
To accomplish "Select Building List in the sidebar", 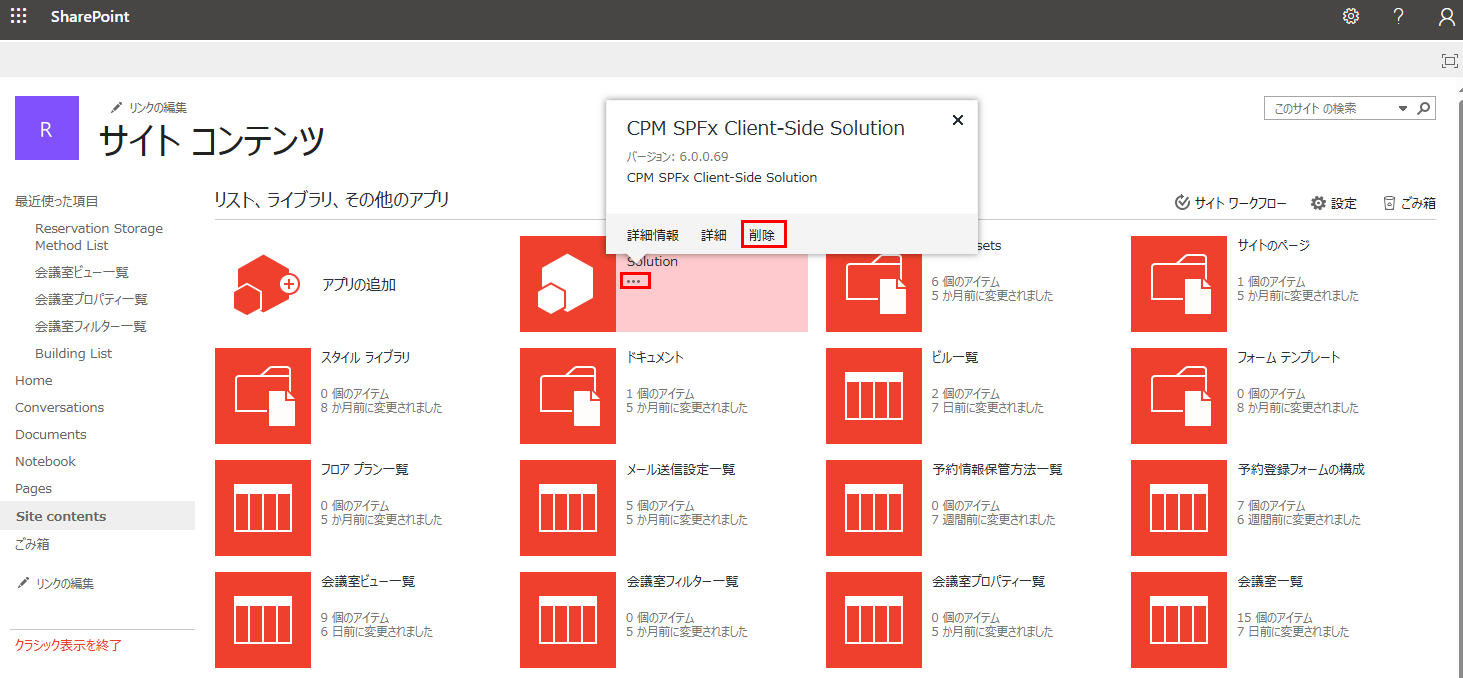I will click(74, 353).
